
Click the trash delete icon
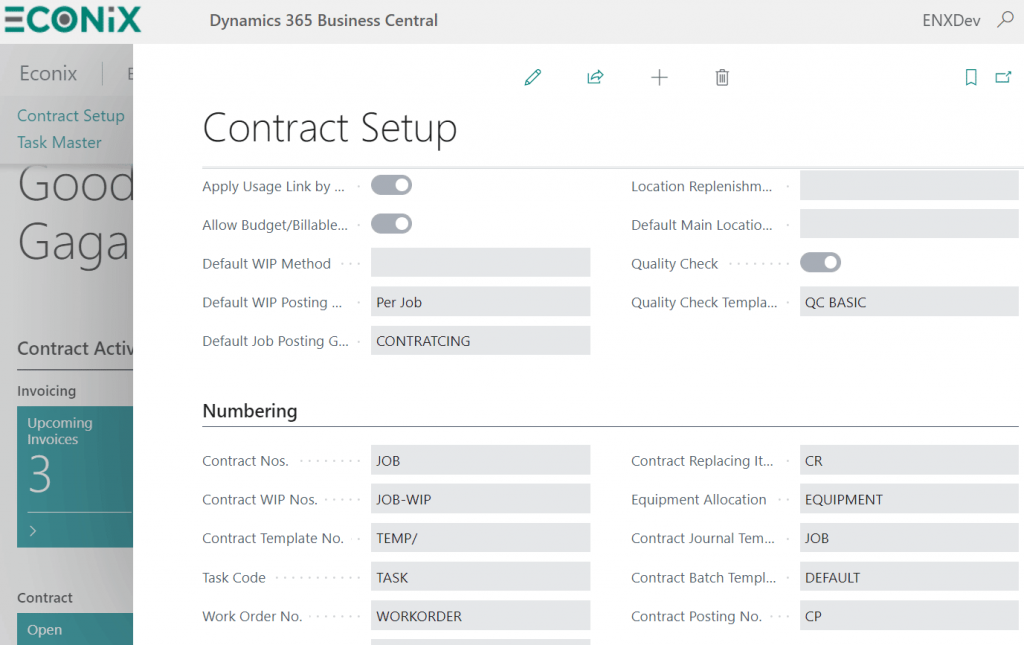point(722,77)
